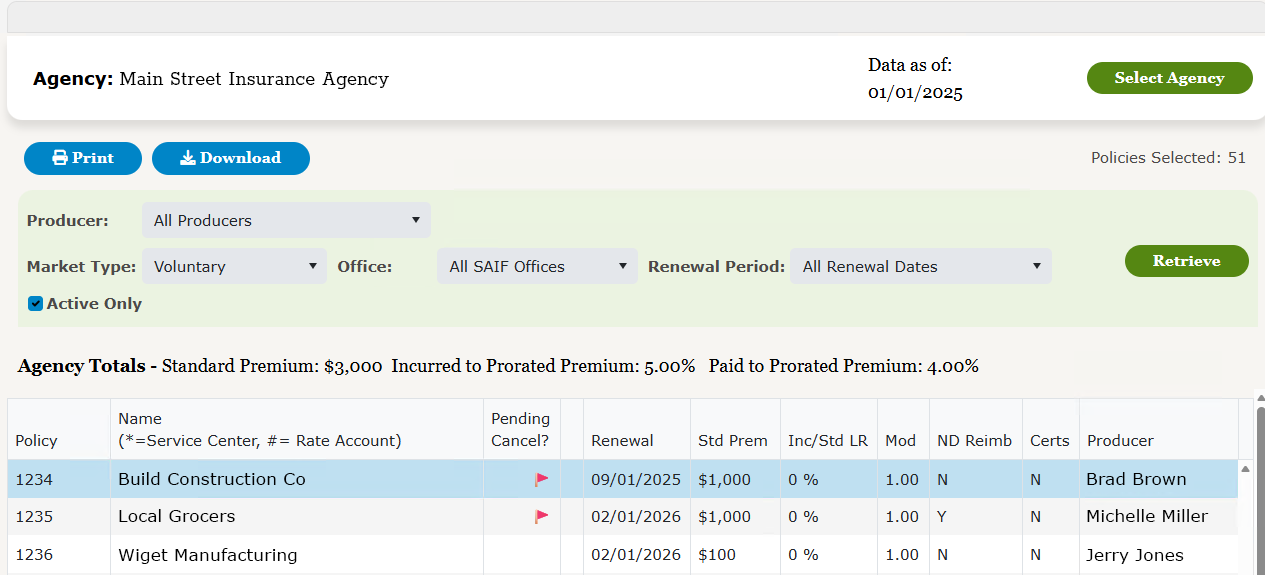Screen dimensions: 1265x575
Task: Open the Producer dropdown
Action: (286, 221)
